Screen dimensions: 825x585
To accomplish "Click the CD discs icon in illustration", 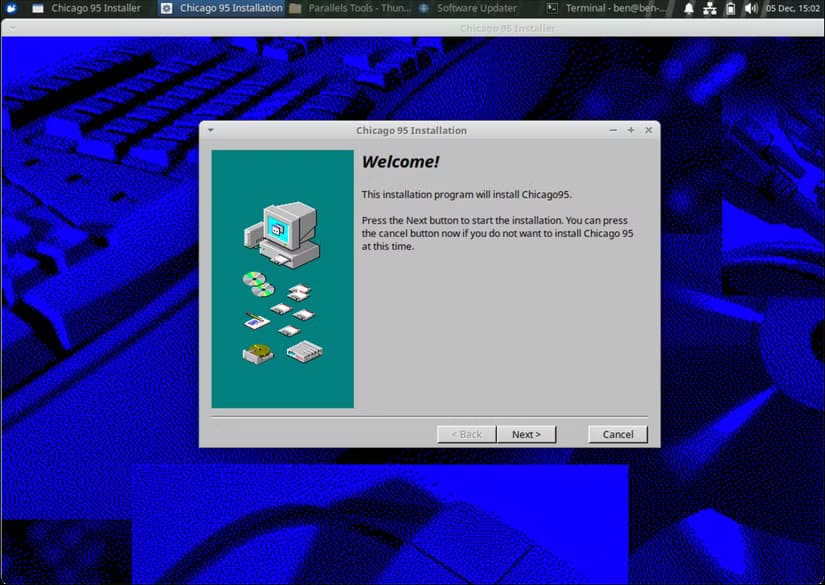I will point(258,284).
